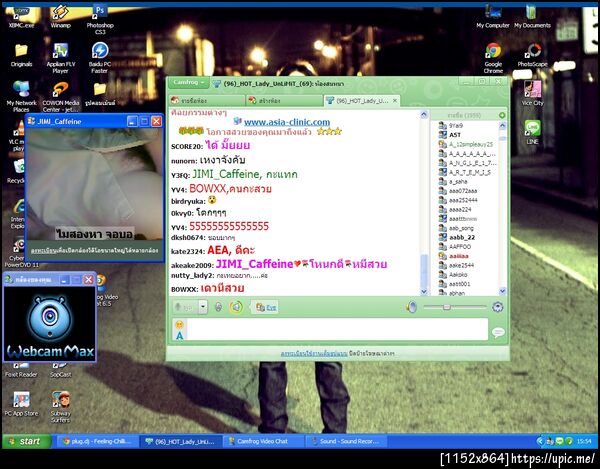Select user a_saha in user list
This screenshot has height=469, width=600.
458,181
